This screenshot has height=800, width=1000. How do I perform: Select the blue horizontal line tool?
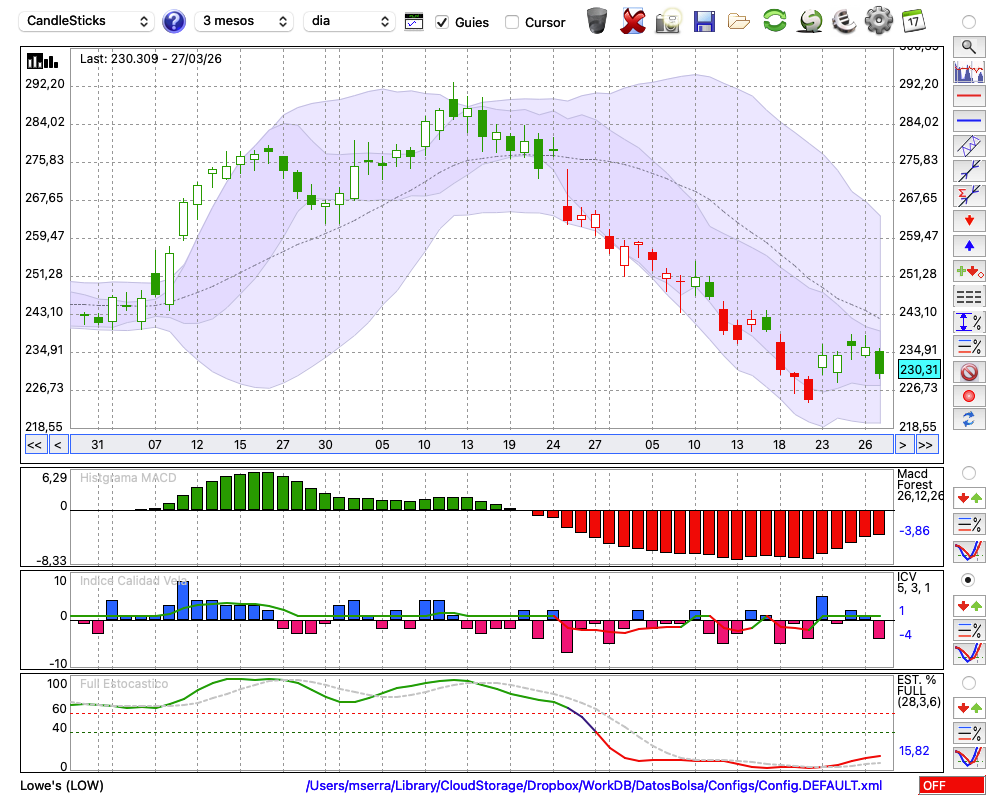pyautogui.click(x=968, y=121)
